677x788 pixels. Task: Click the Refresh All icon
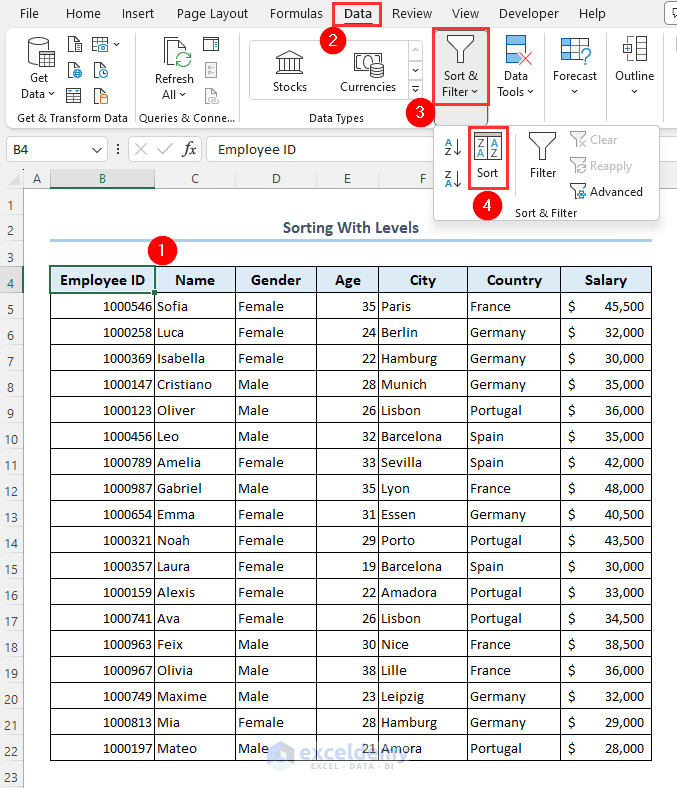point(174,70)
